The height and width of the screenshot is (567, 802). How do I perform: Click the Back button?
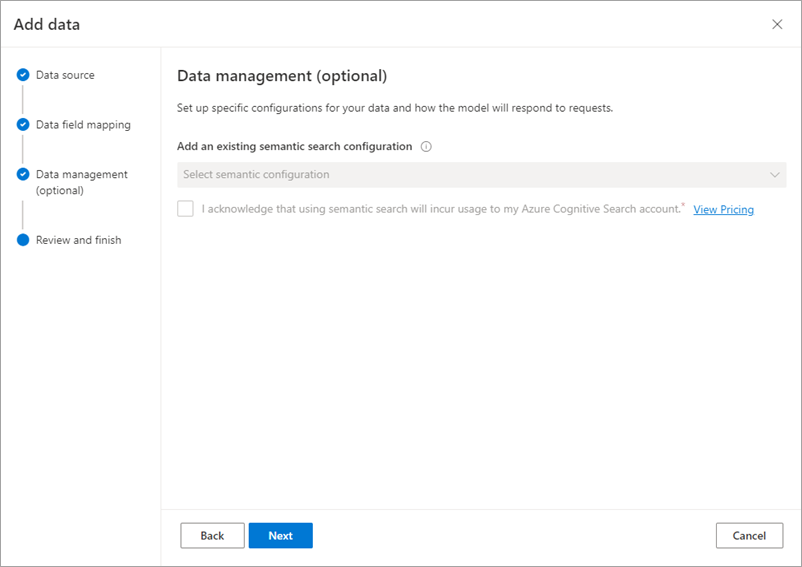click(x=212, y=536)
